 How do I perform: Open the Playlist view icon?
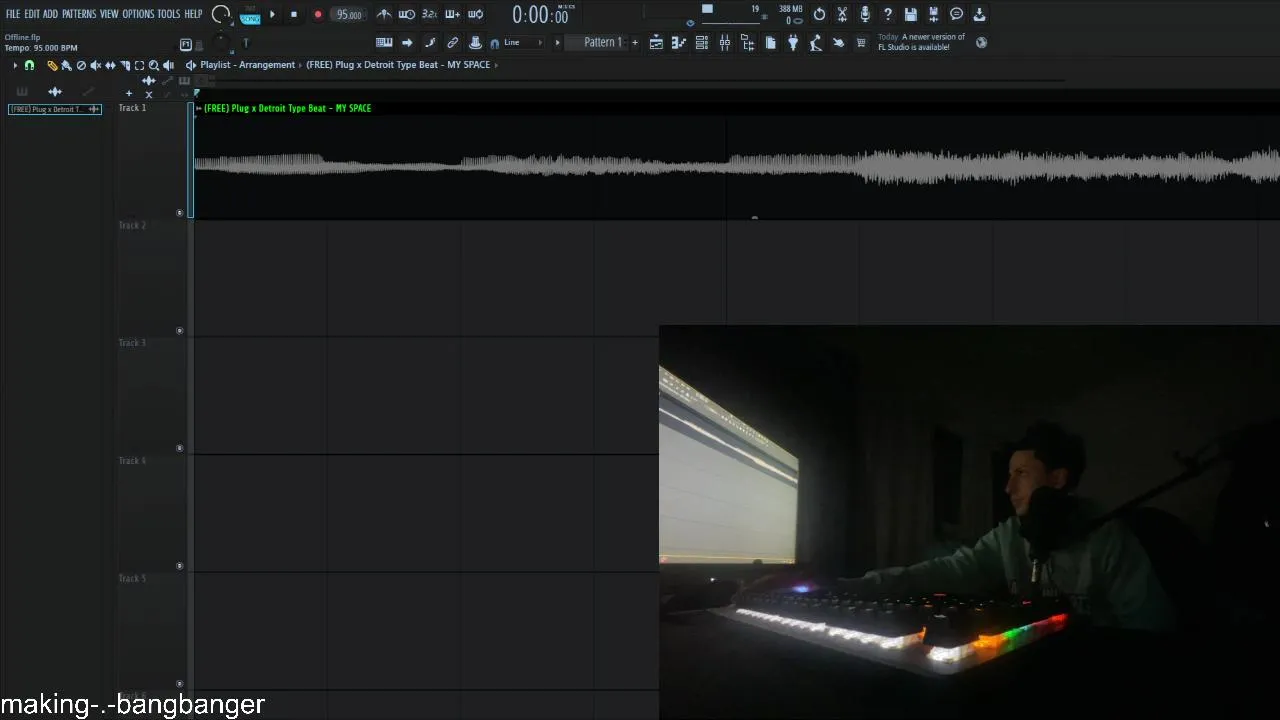pyautogui.click(x=656, y=42)
